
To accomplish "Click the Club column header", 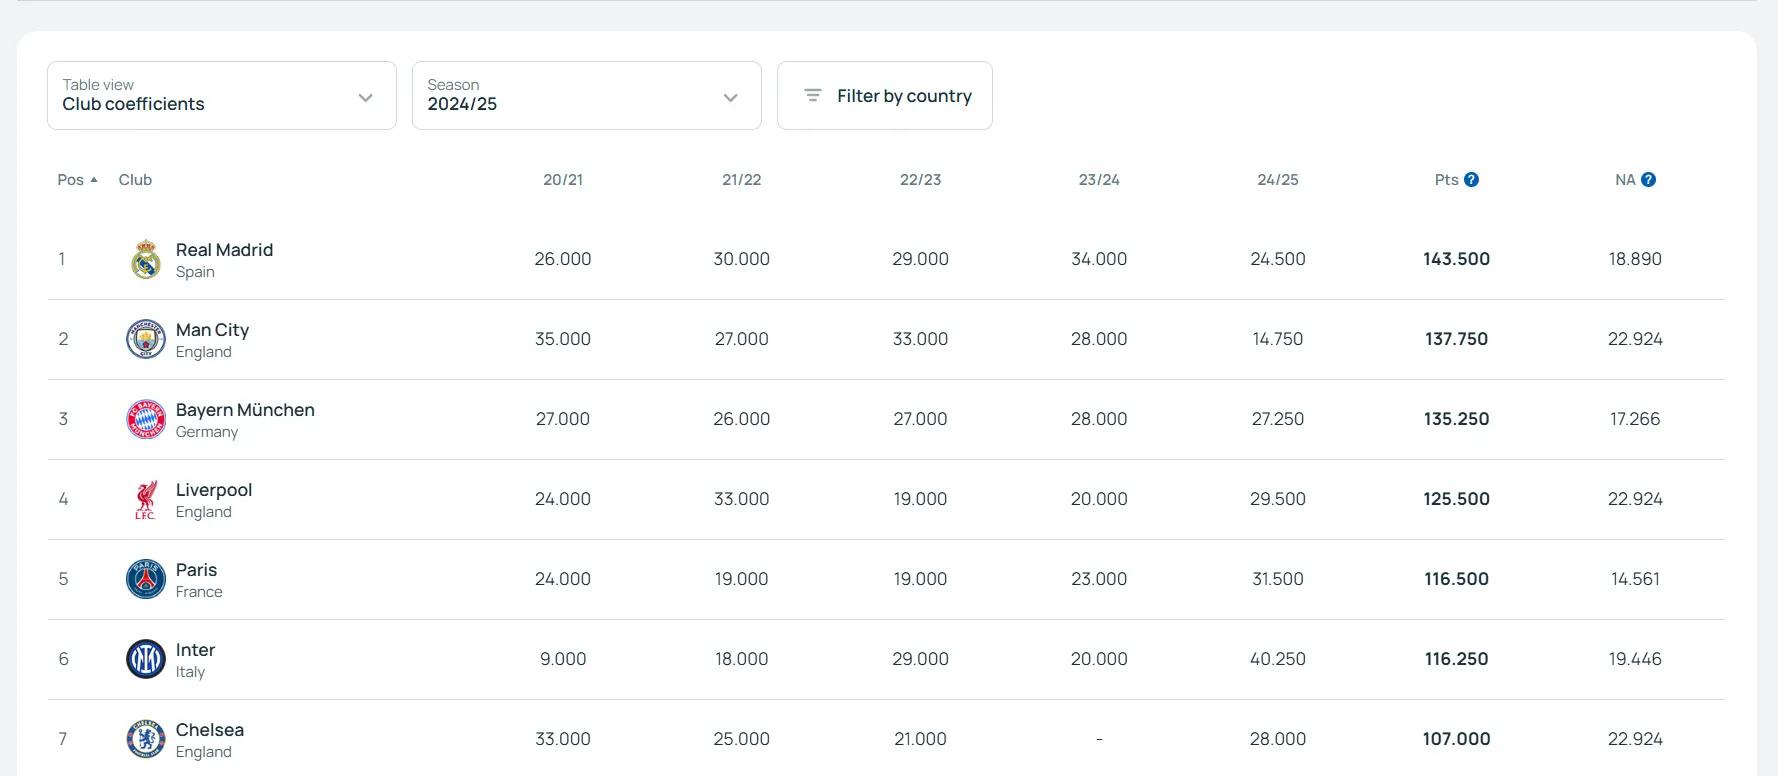I will pyautogui.click(x=135, y=180).
